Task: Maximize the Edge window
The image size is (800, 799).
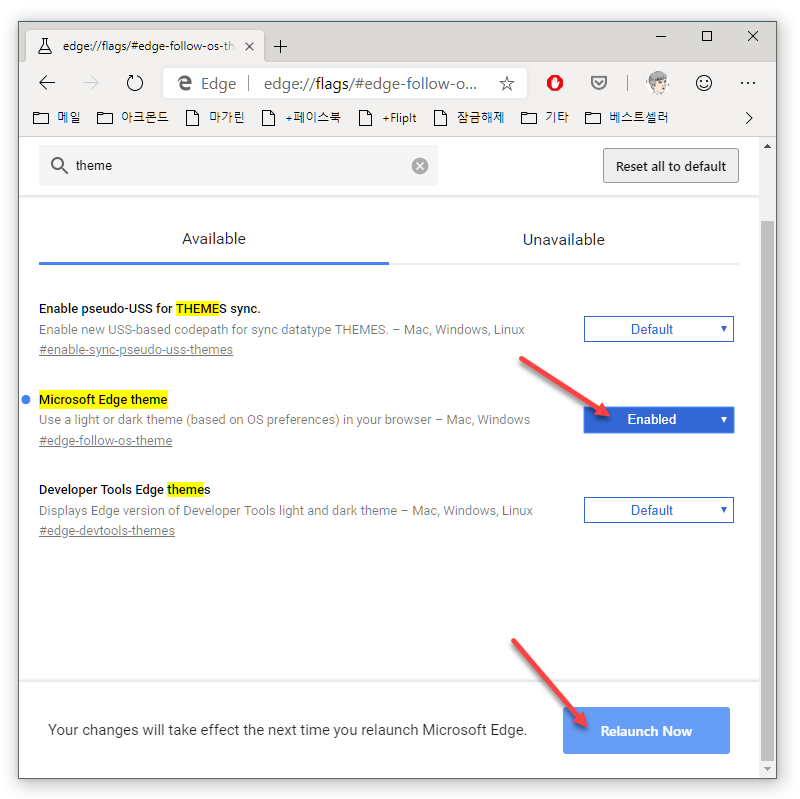Action: (707, 36)
